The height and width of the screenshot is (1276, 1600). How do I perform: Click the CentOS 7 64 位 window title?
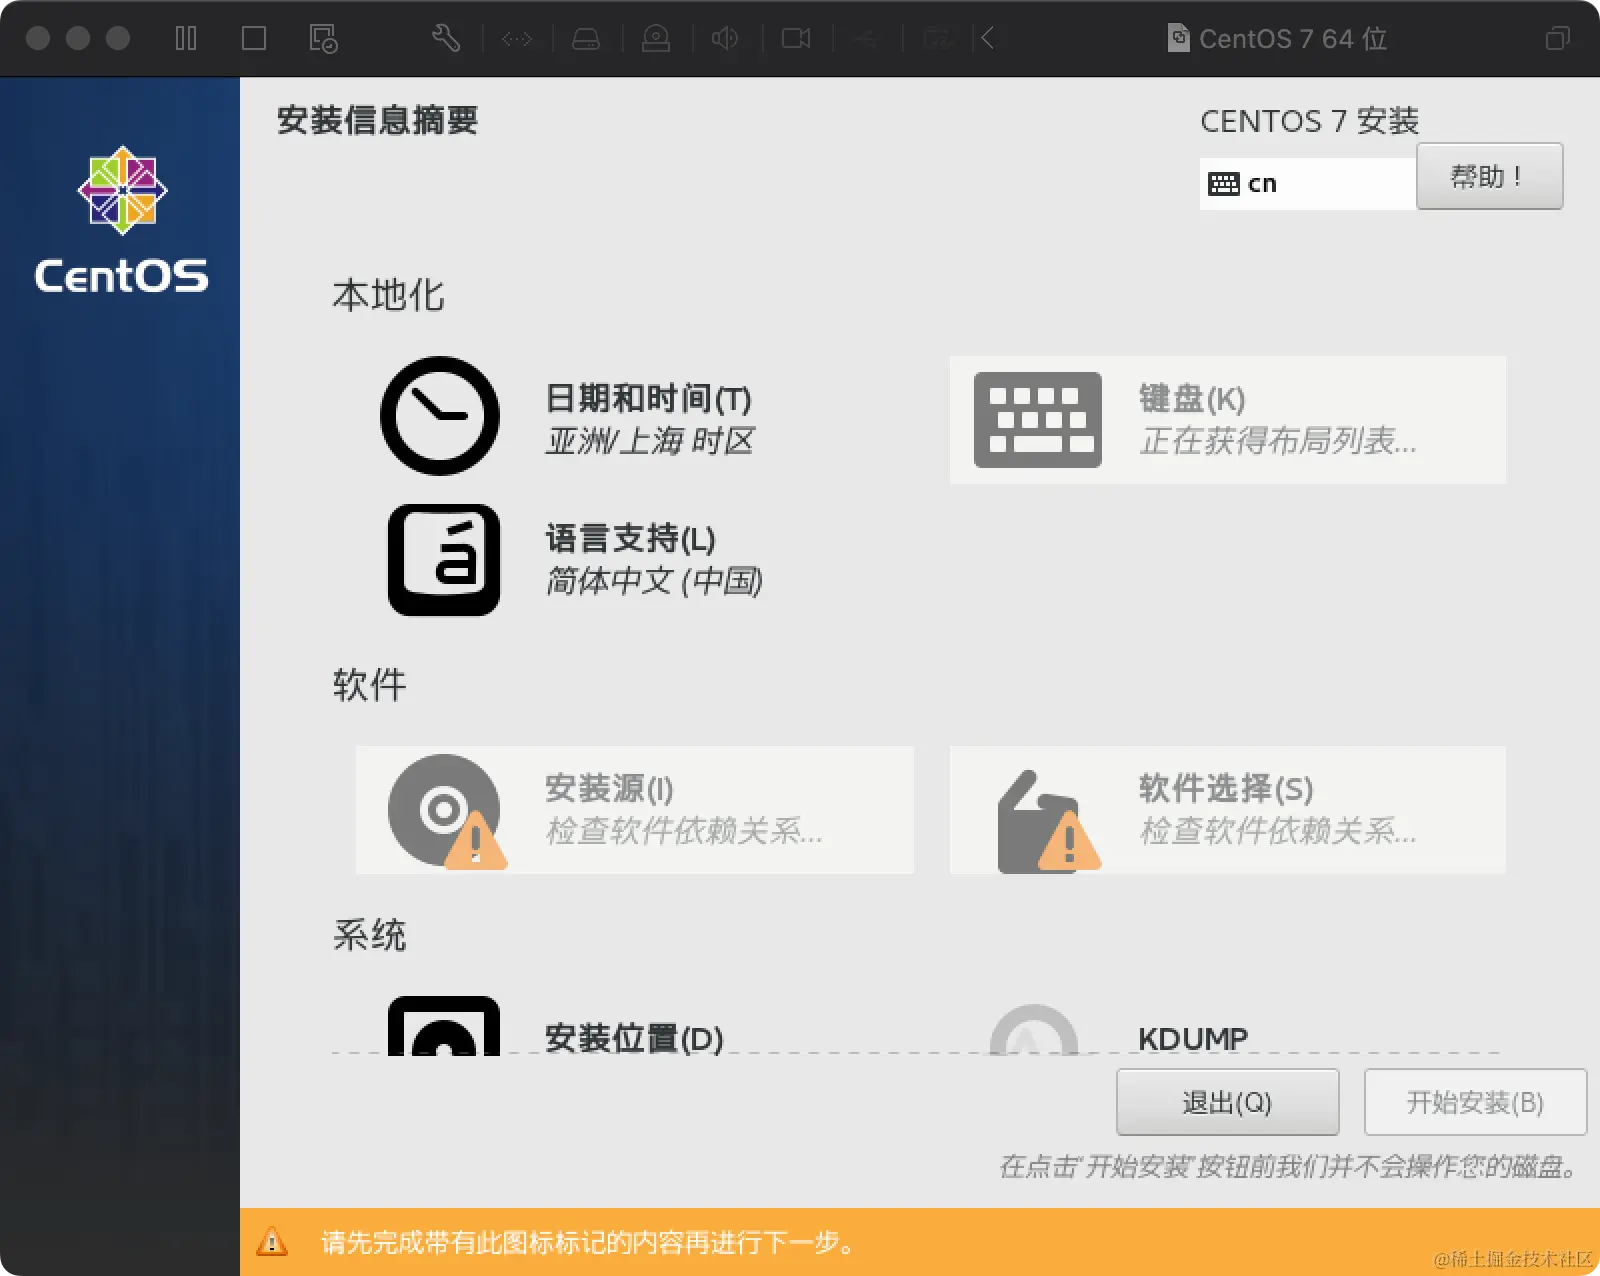[1293, 39]
